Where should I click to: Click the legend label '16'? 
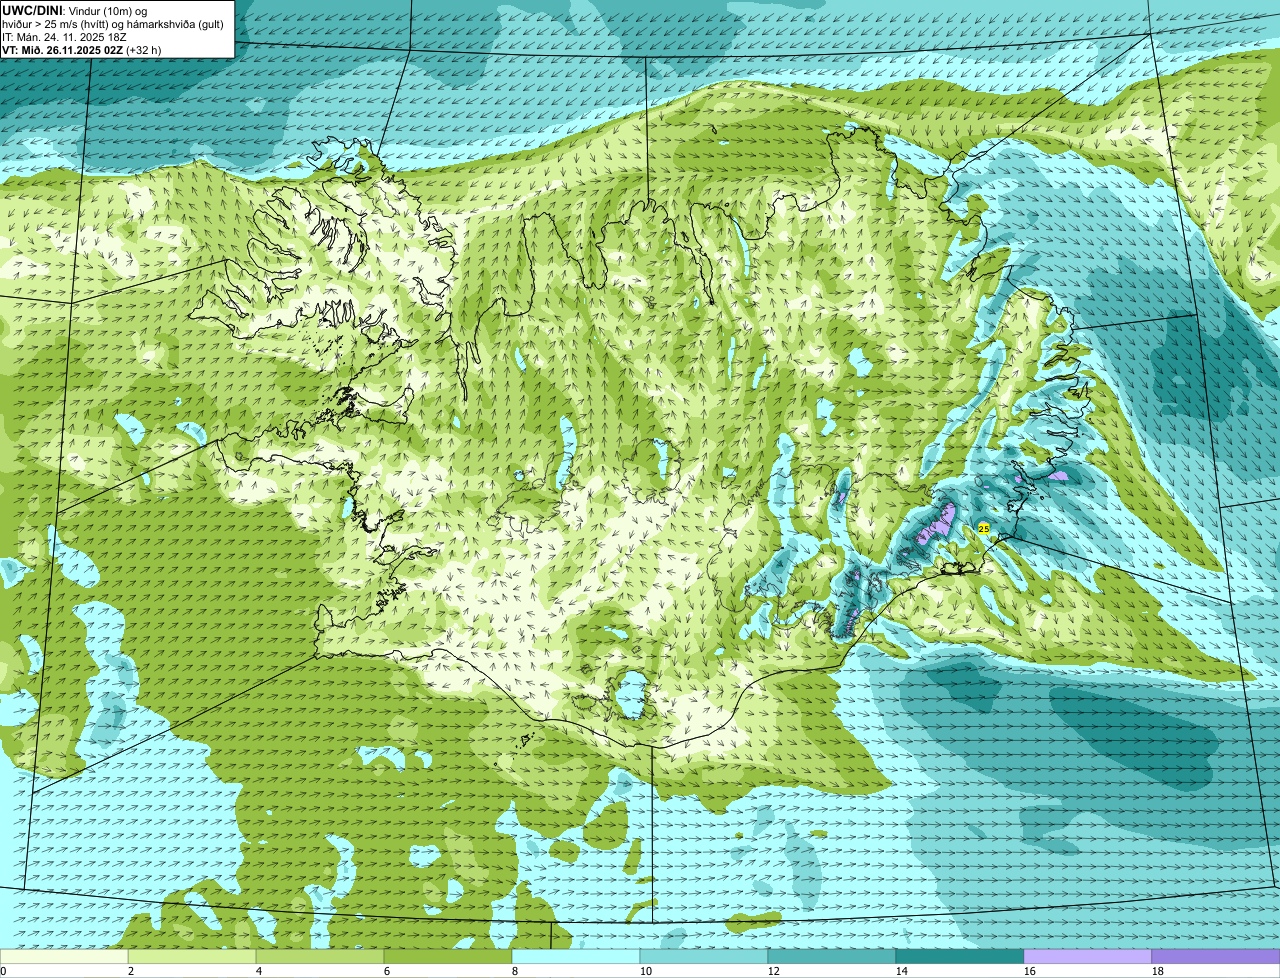coord(1030,971)
